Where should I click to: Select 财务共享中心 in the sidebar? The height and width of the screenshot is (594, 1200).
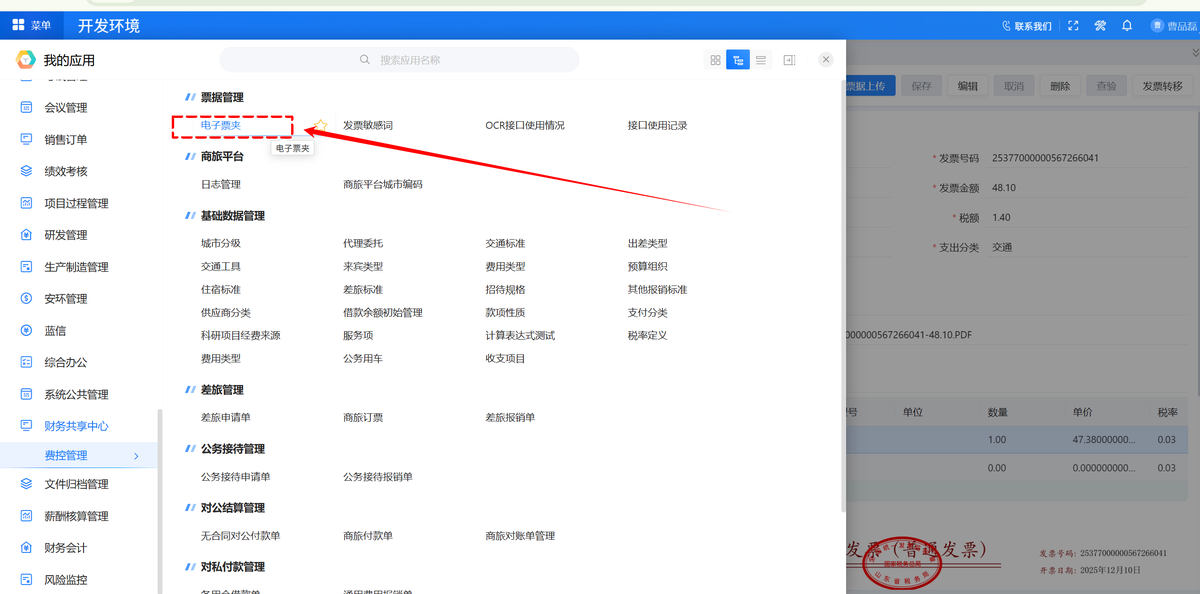(x=77, y=426)
